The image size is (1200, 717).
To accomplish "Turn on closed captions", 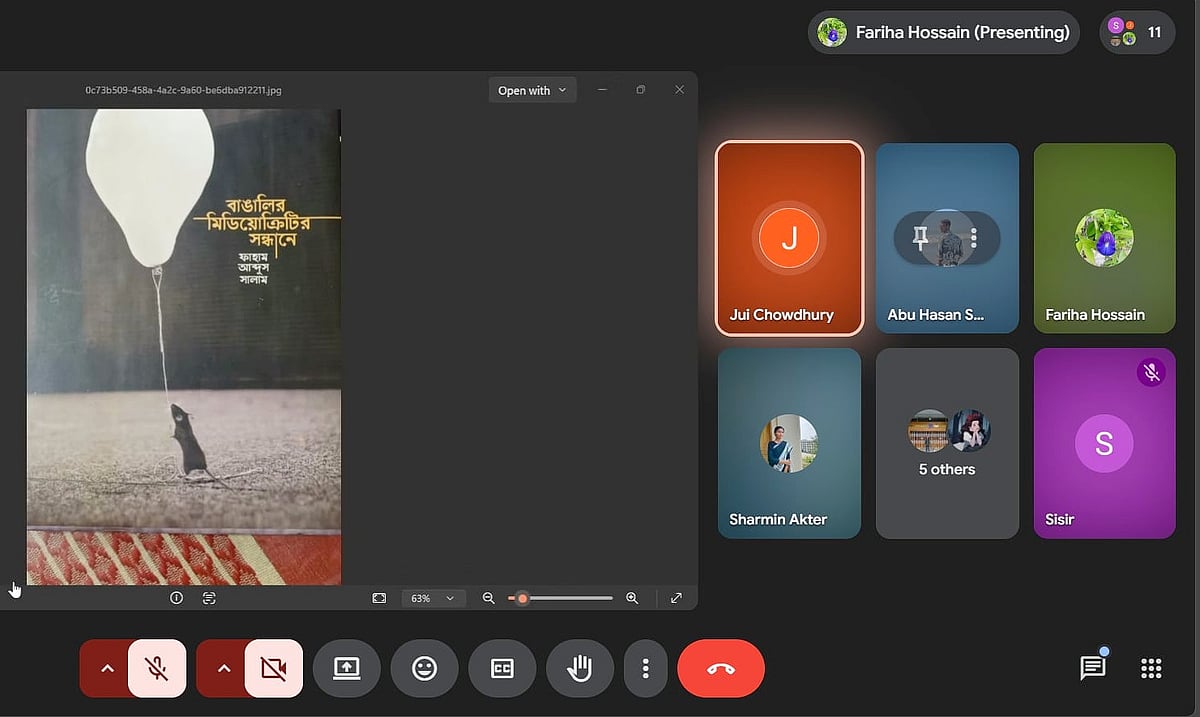I will pos(502,668).
